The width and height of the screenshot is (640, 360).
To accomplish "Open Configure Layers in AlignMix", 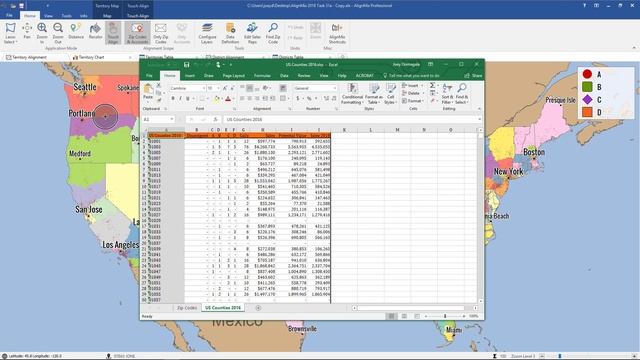I will tap(207, 33).
